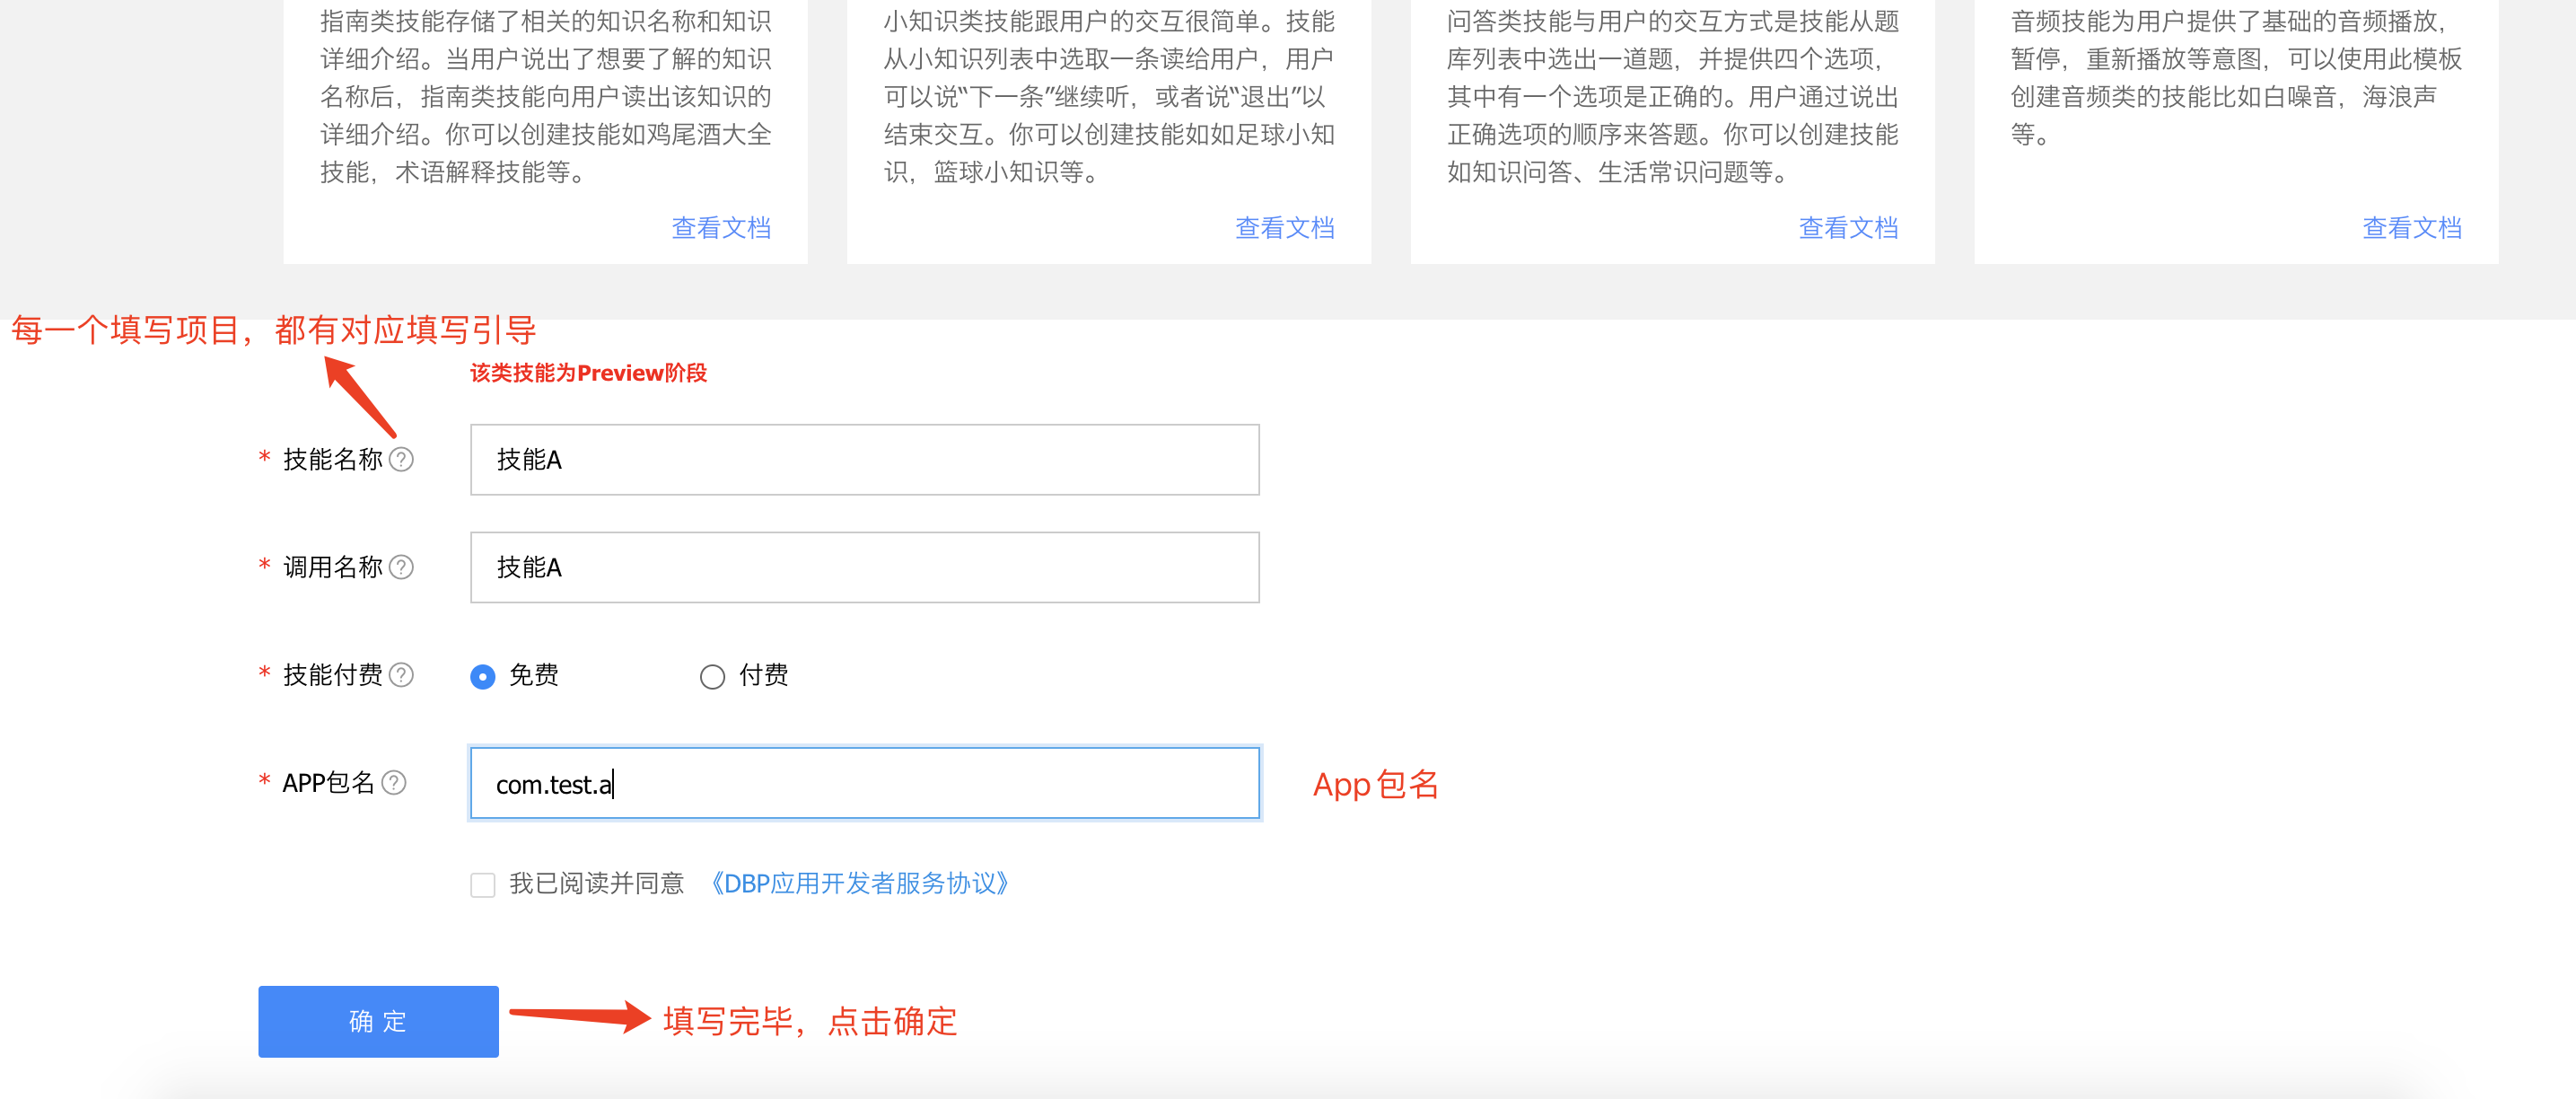2576x1099 pixels.
Task: Click help icon next to 技能付费
Action: (401, 675)
